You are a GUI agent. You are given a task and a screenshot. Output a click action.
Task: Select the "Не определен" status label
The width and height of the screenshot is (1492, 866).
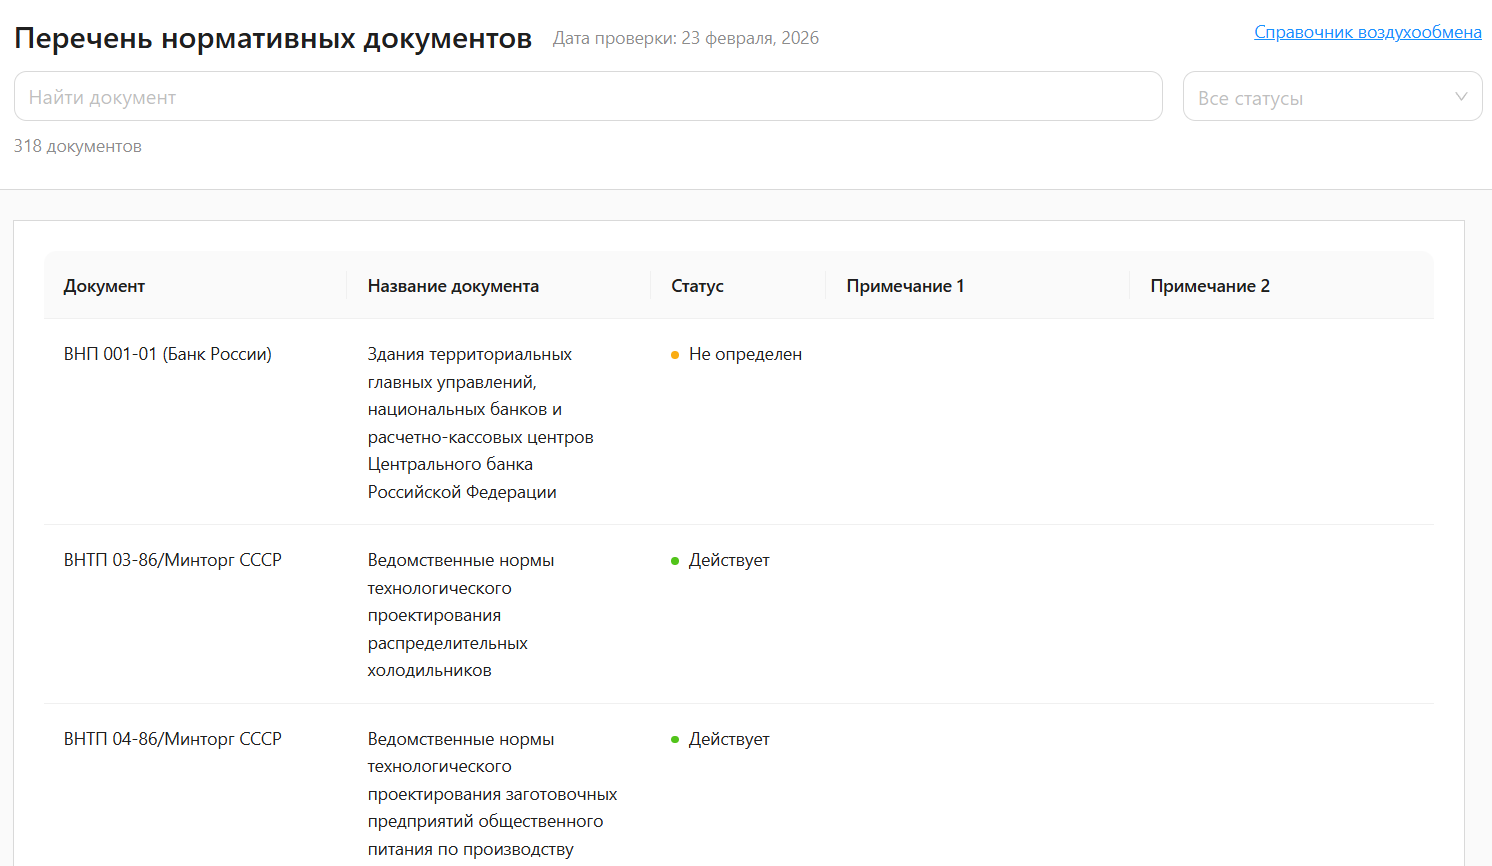click(x=745, y=353)
